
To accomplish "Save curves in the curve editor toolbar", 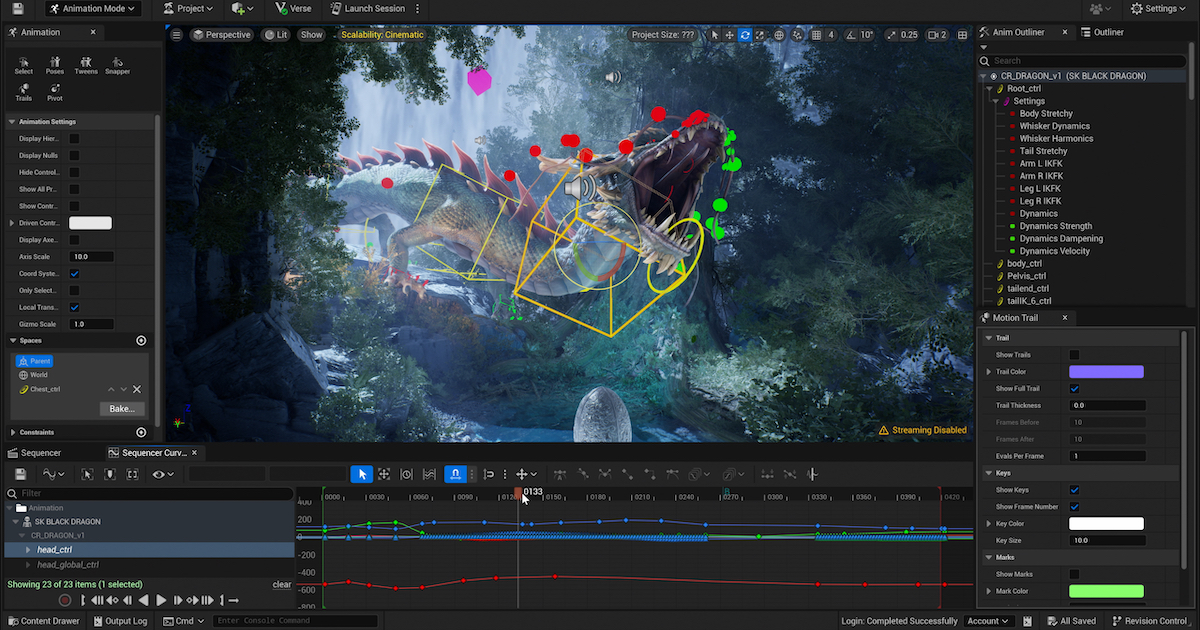I will point(19,474).
